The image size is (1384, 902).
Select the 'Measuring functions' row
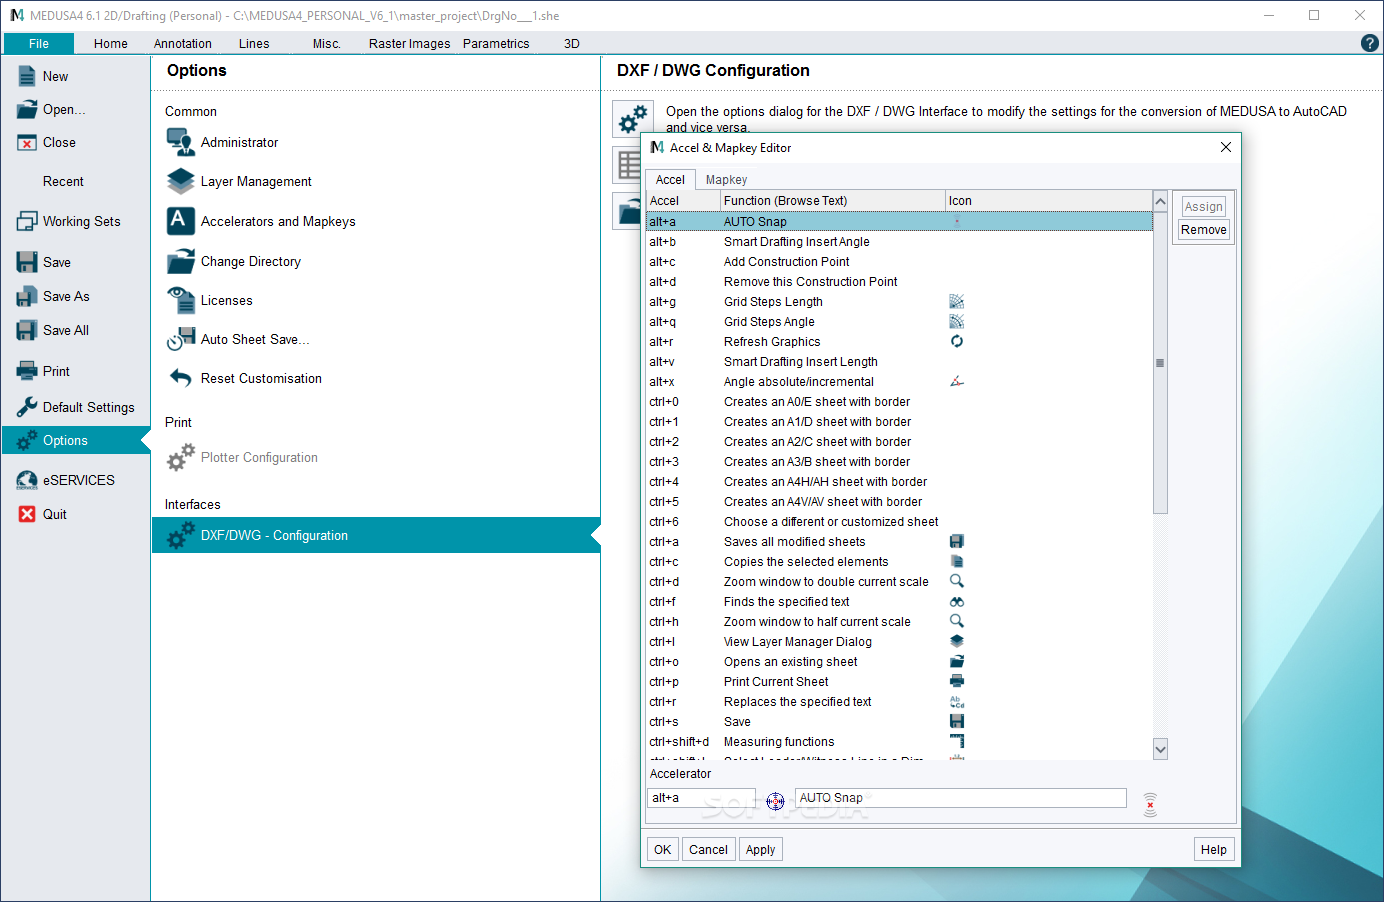point(899,742)
